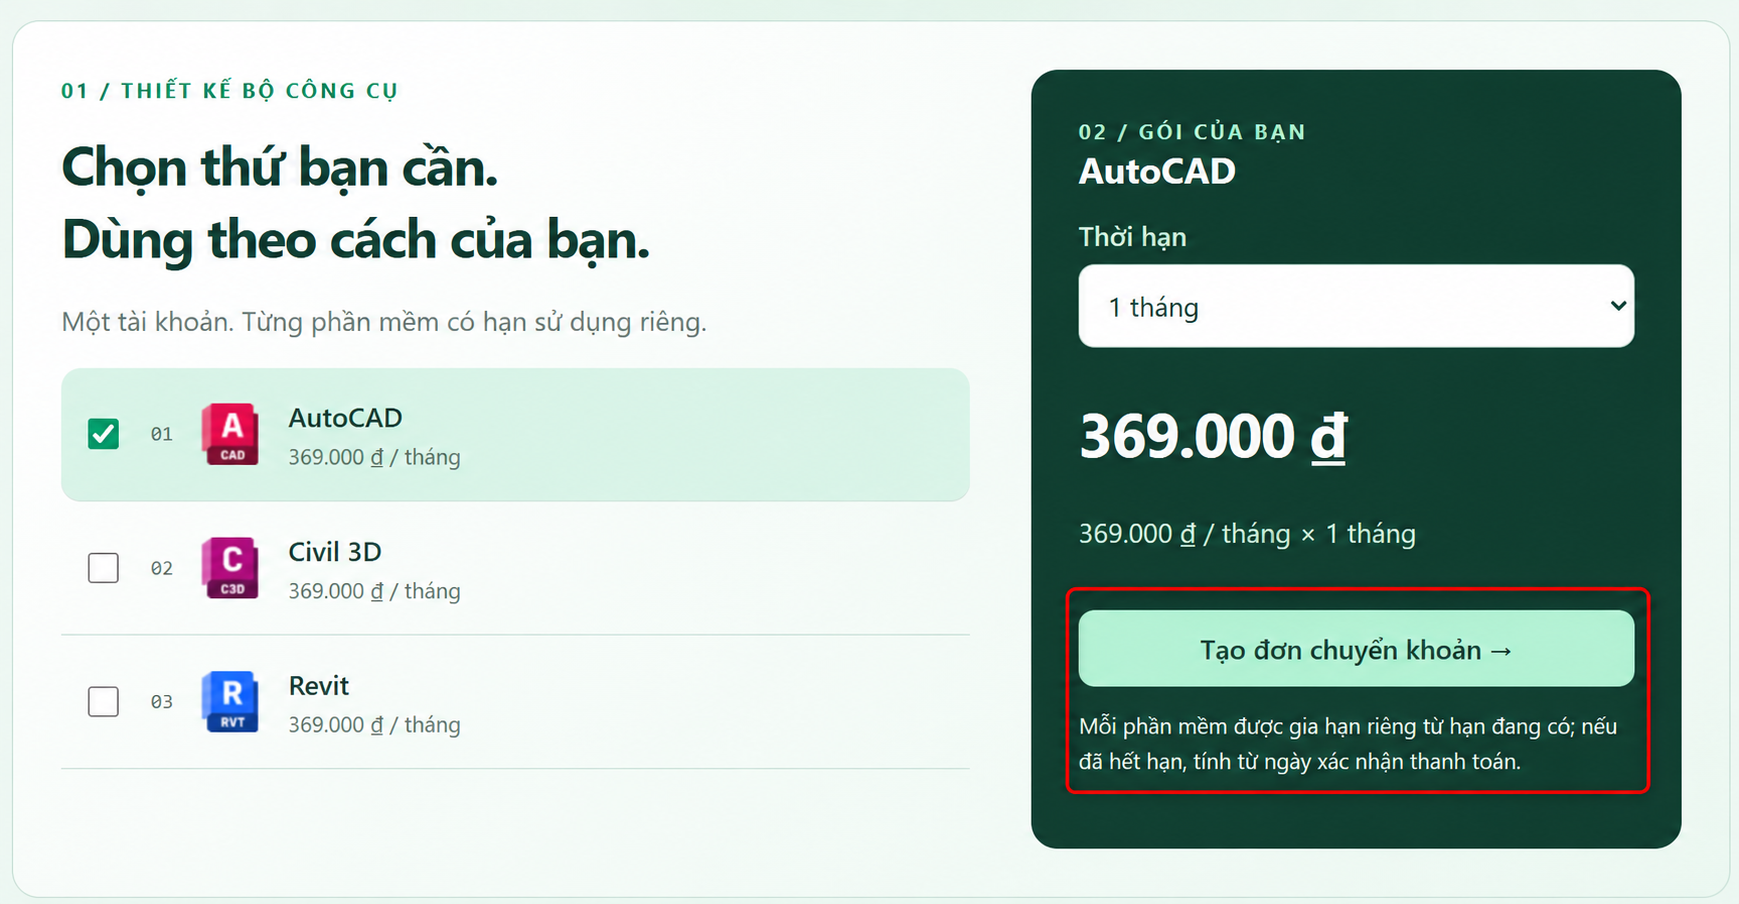
Task: Open the Thời hạn 1 tháng dropdown
Action: [x=1356, y=306]
